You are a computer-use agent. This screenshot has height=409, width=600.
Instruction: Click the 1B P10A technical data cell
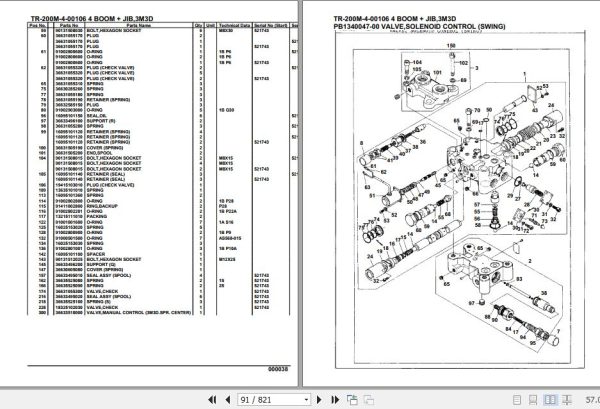[228, 249]
